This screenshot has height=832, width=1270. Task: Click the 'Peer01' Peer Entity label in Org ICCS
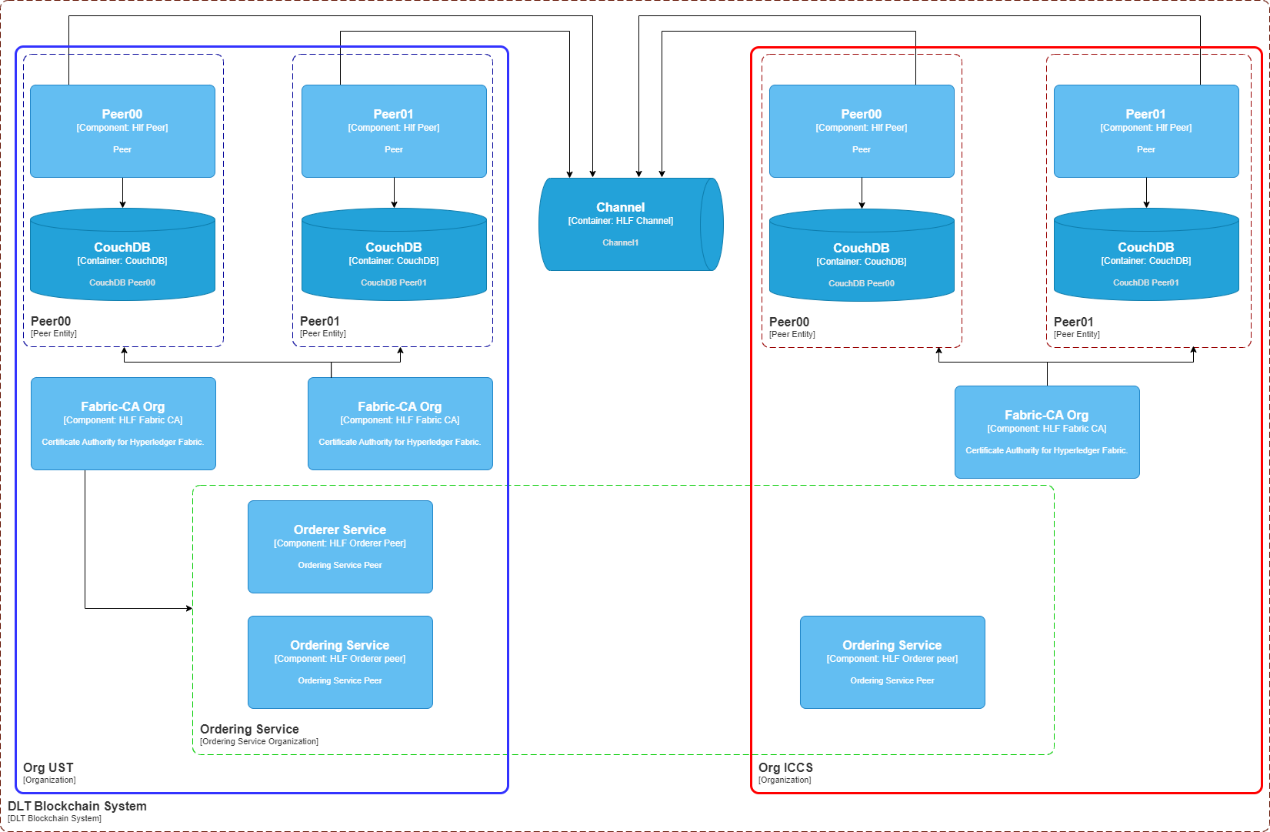1074,322
